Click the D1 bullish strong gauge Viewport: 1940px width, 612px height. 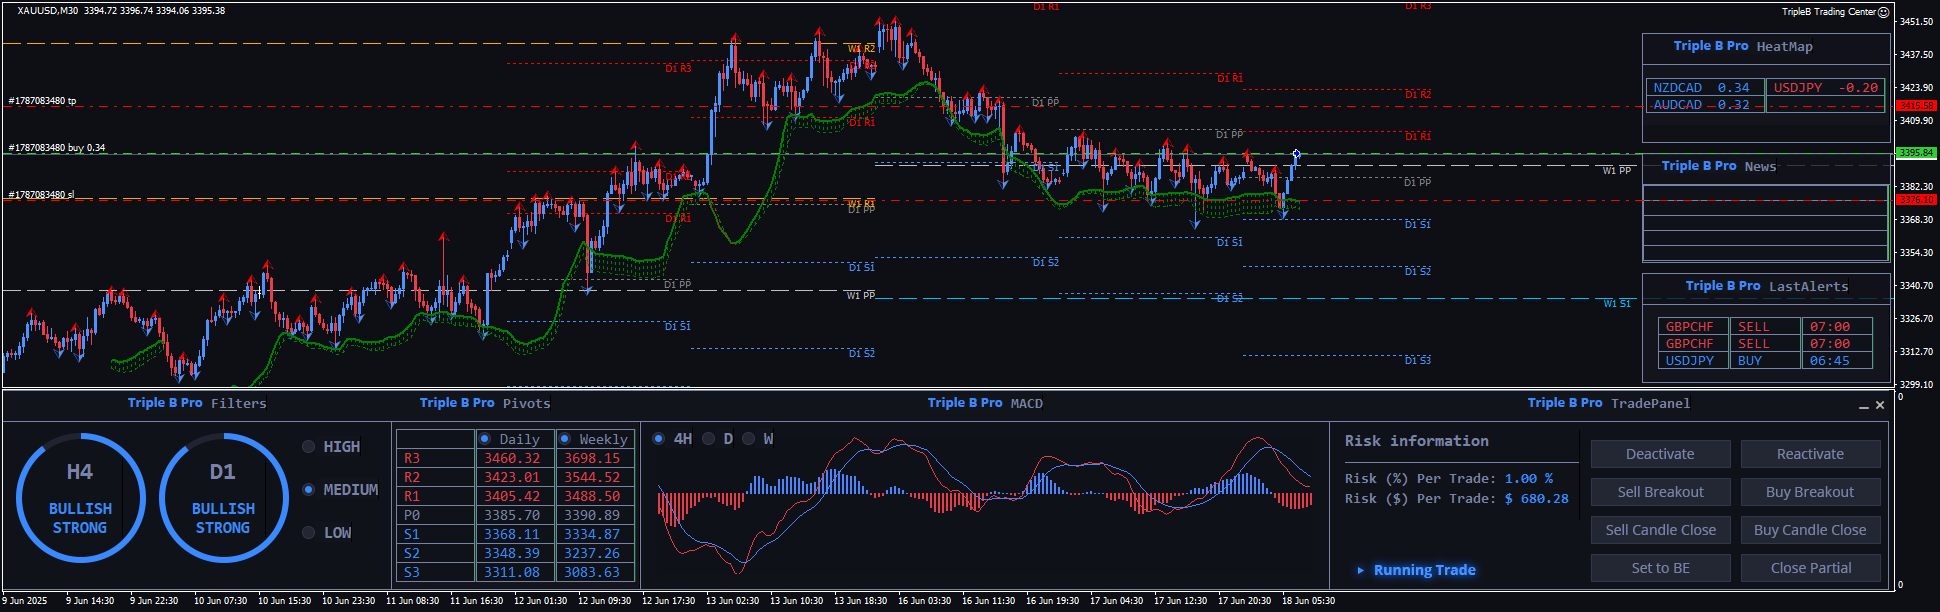point(223,498)
